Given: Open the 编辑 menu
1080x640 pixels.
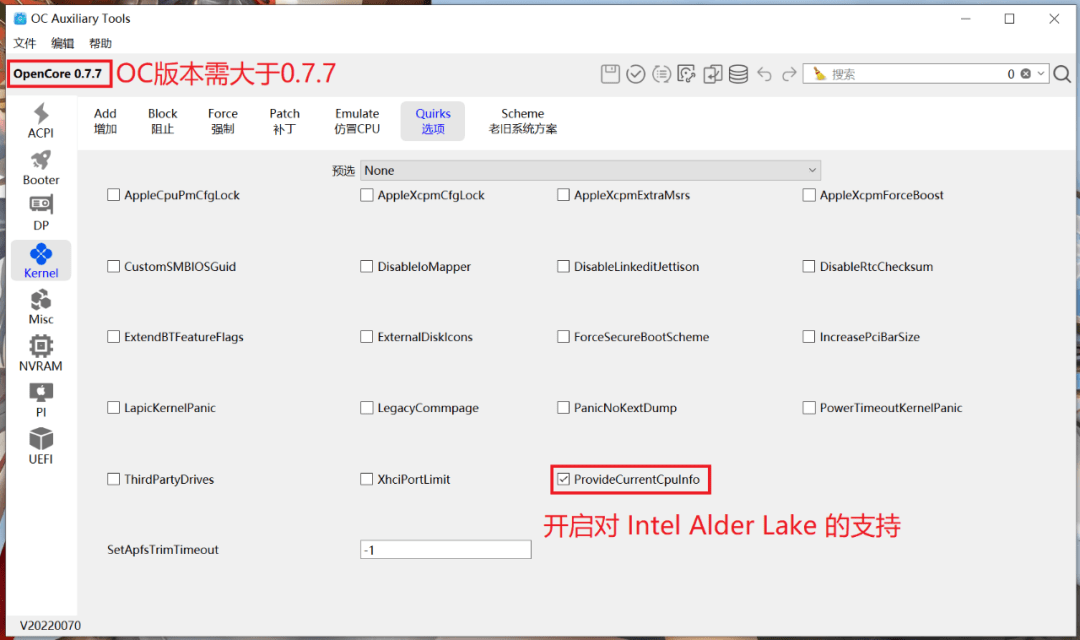Looking at the screenshot, I should pos(62,43).
